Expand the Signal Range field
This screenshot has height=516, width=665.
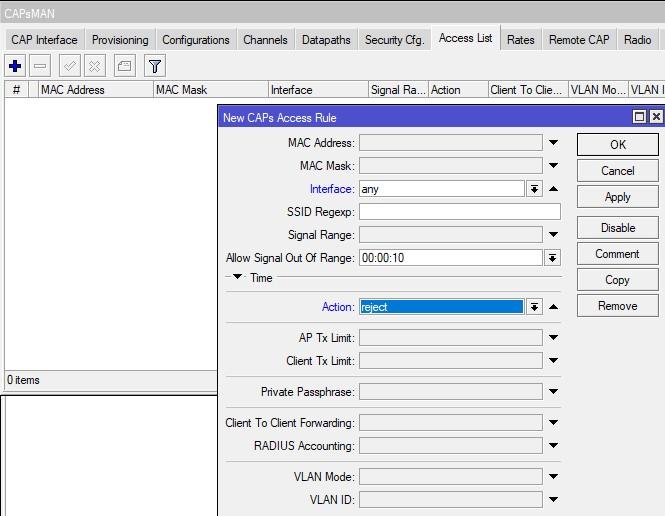tap(553, 235)
